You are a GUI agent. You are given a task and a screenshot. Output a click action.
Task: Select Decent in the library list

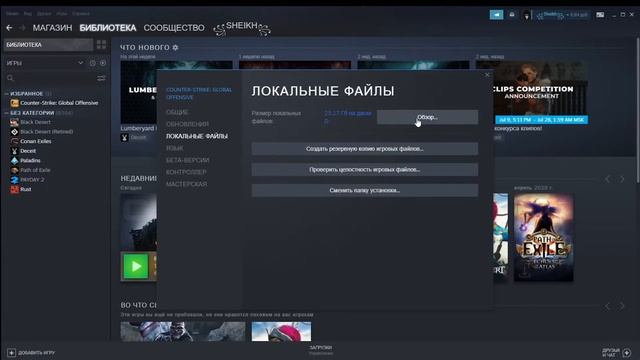coord(28,151)
